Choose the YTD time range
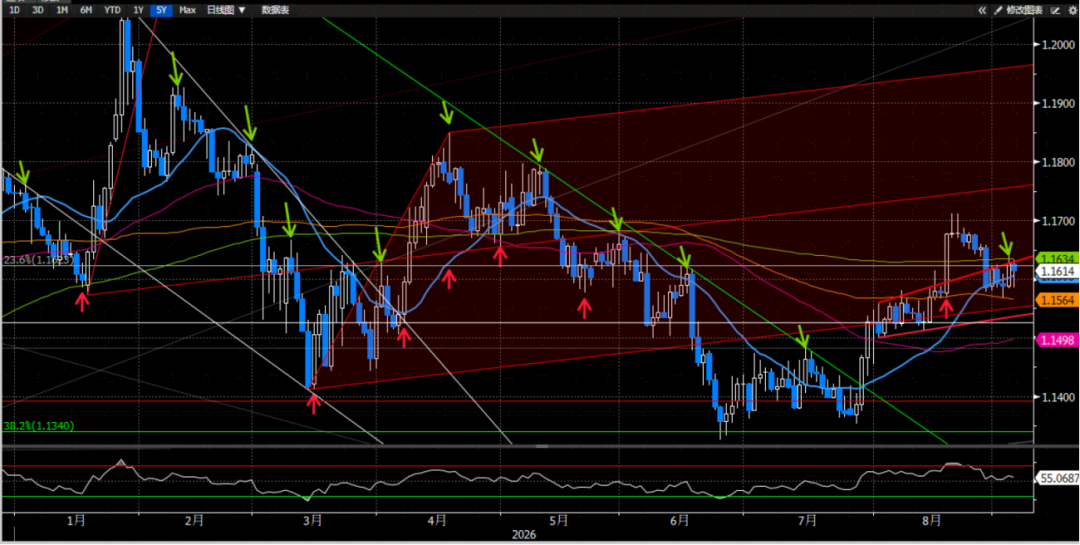 click(112, 10)
